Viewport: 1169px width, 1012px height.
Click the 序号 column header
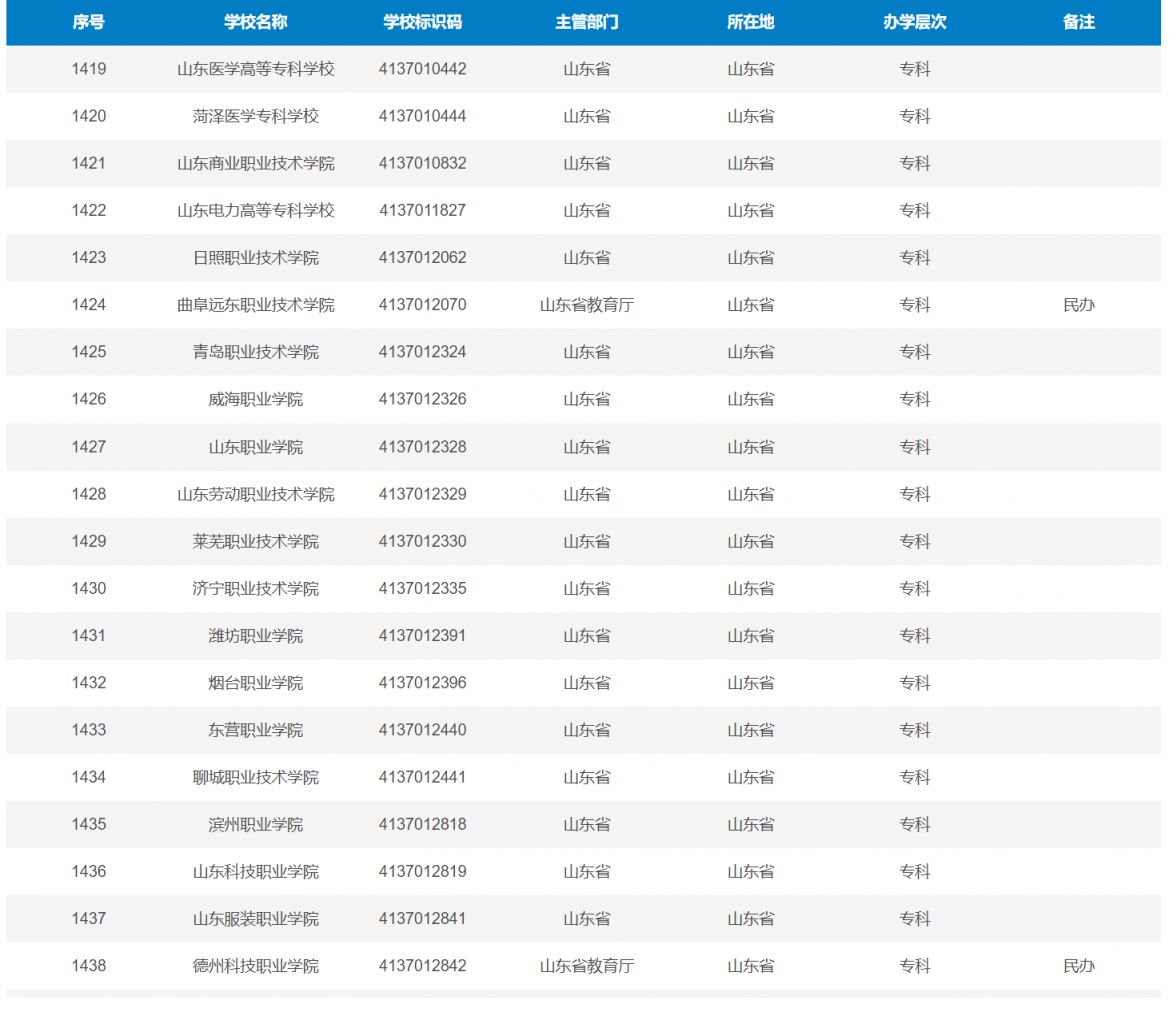pos(89,22)
